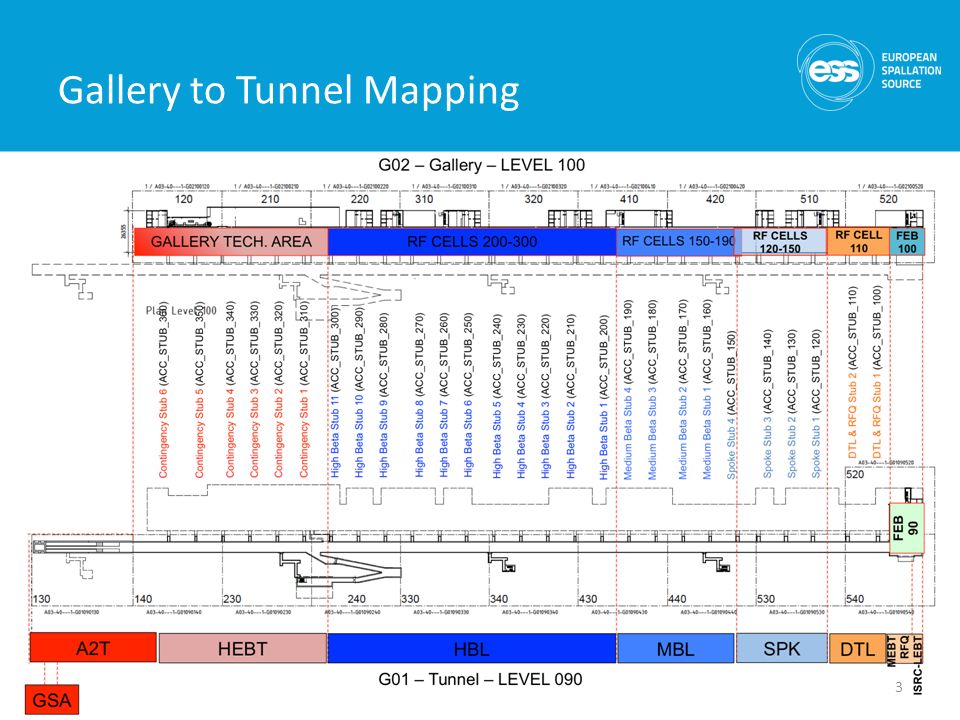Select the 'High Beta Stub 7' label
Screen dimensions: 960x720
coord(444,439)
